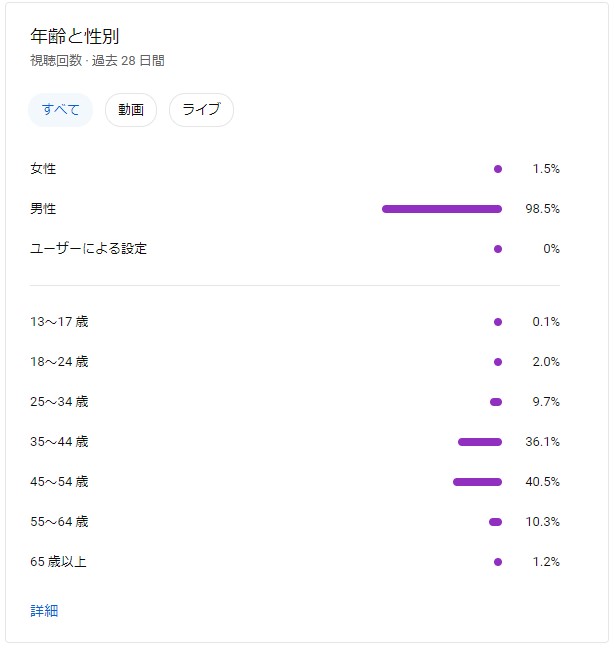This screenshot has height=648, width=614.
Task: Click the 男性 row label
Action: click(43, 209)
